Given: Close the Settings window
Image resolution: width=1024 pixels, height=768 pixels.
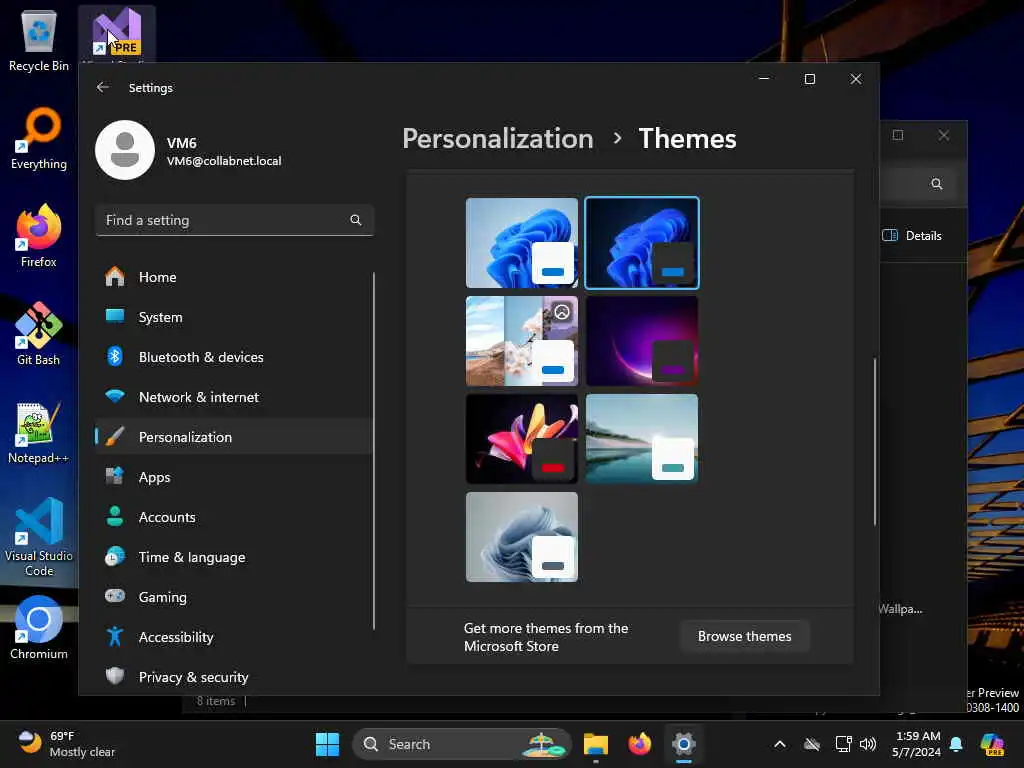Looking at the screenshot, I should tap(856, 79).
